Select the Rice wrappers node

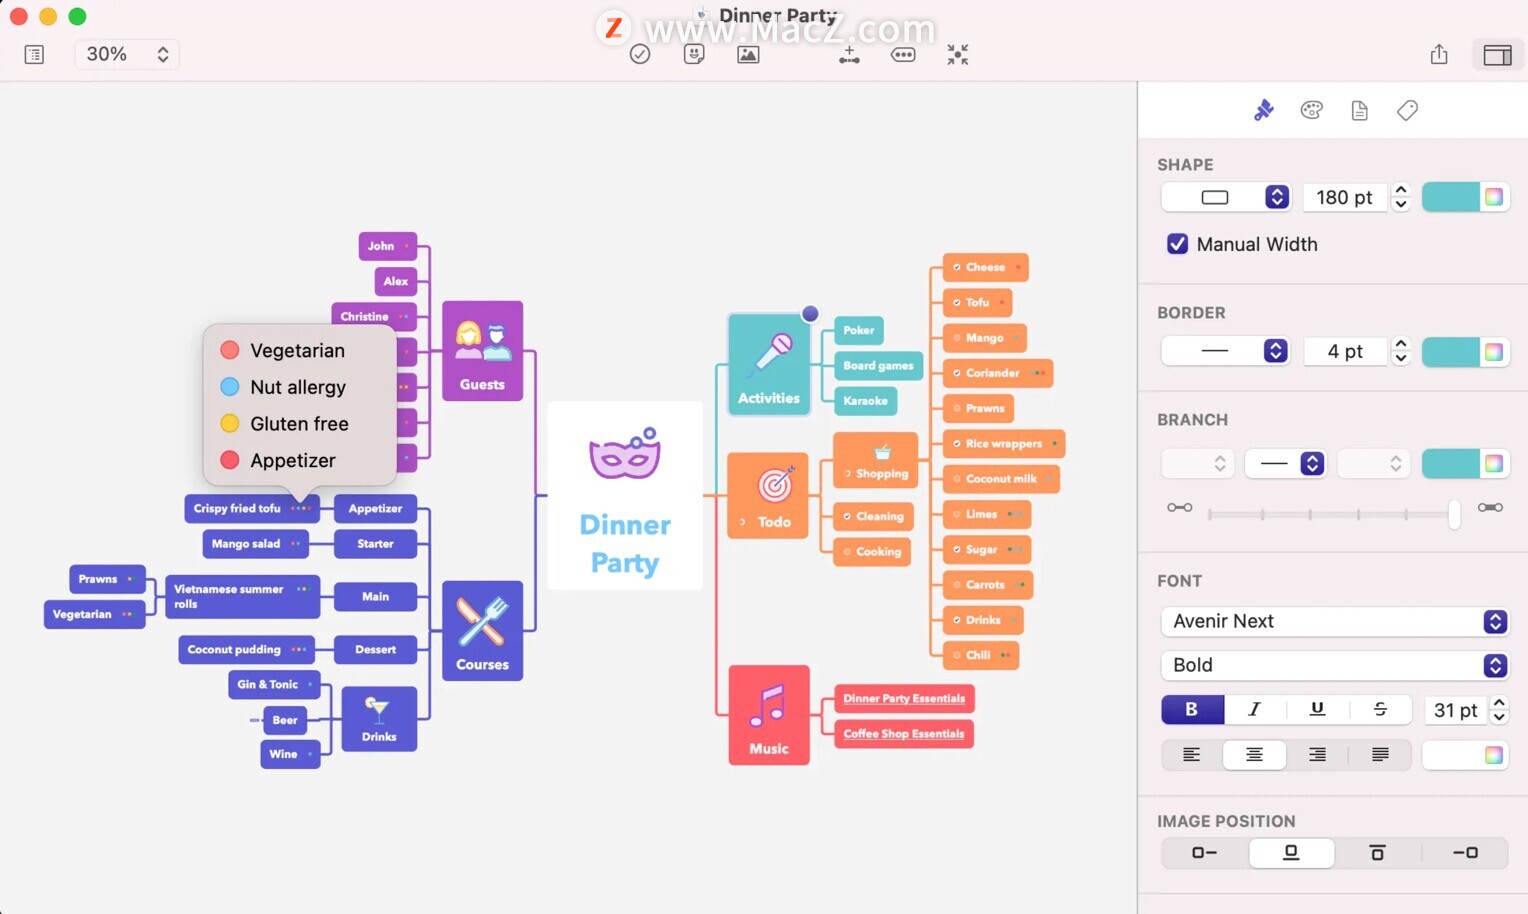1004,443
